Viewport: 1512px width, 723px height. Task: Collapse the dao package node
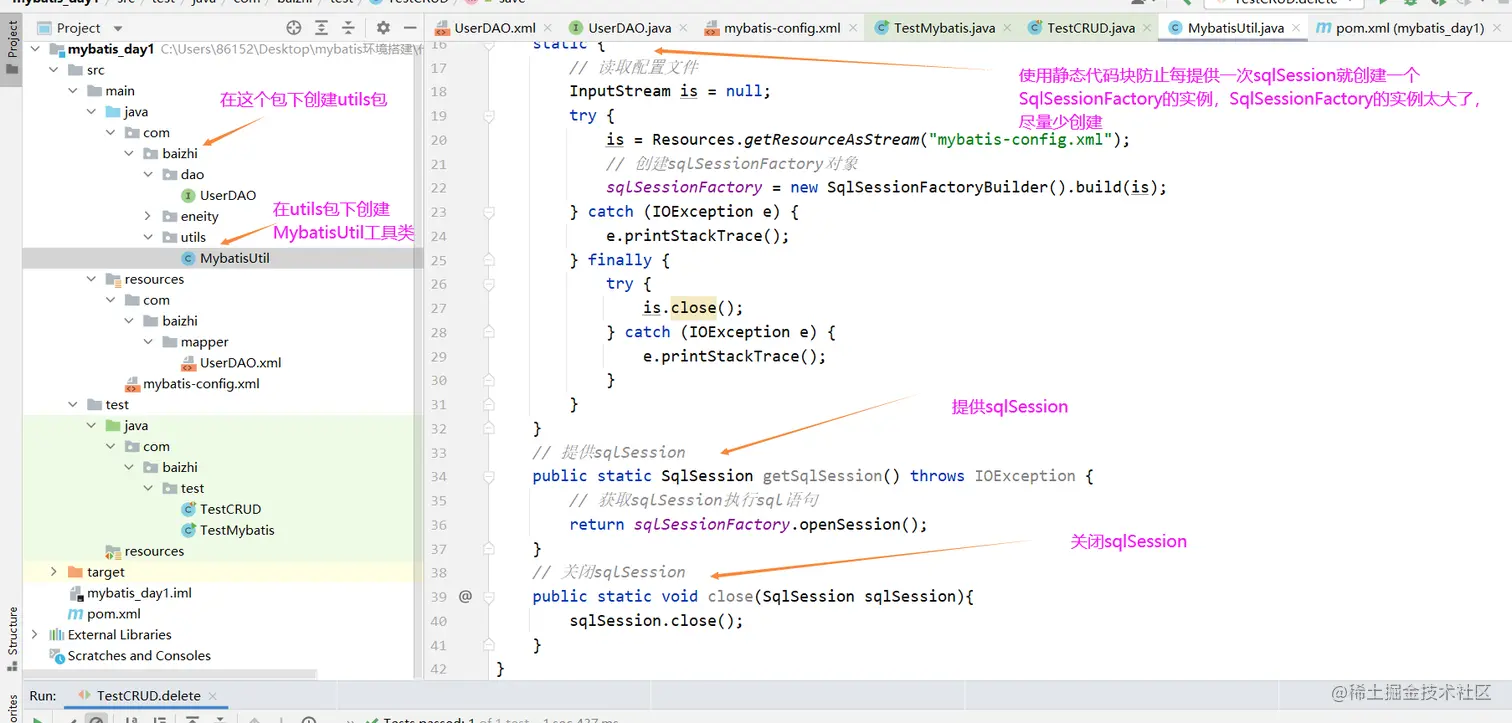tap(148, 175)
